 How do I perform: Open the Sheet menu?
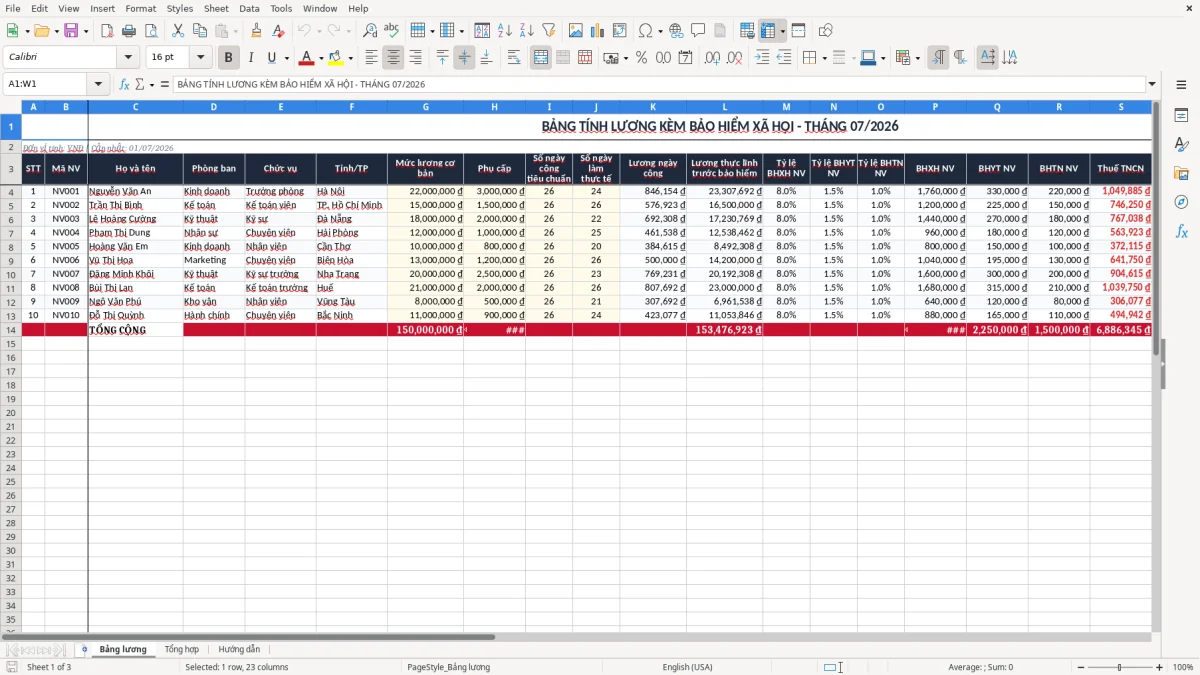point(216,8)
